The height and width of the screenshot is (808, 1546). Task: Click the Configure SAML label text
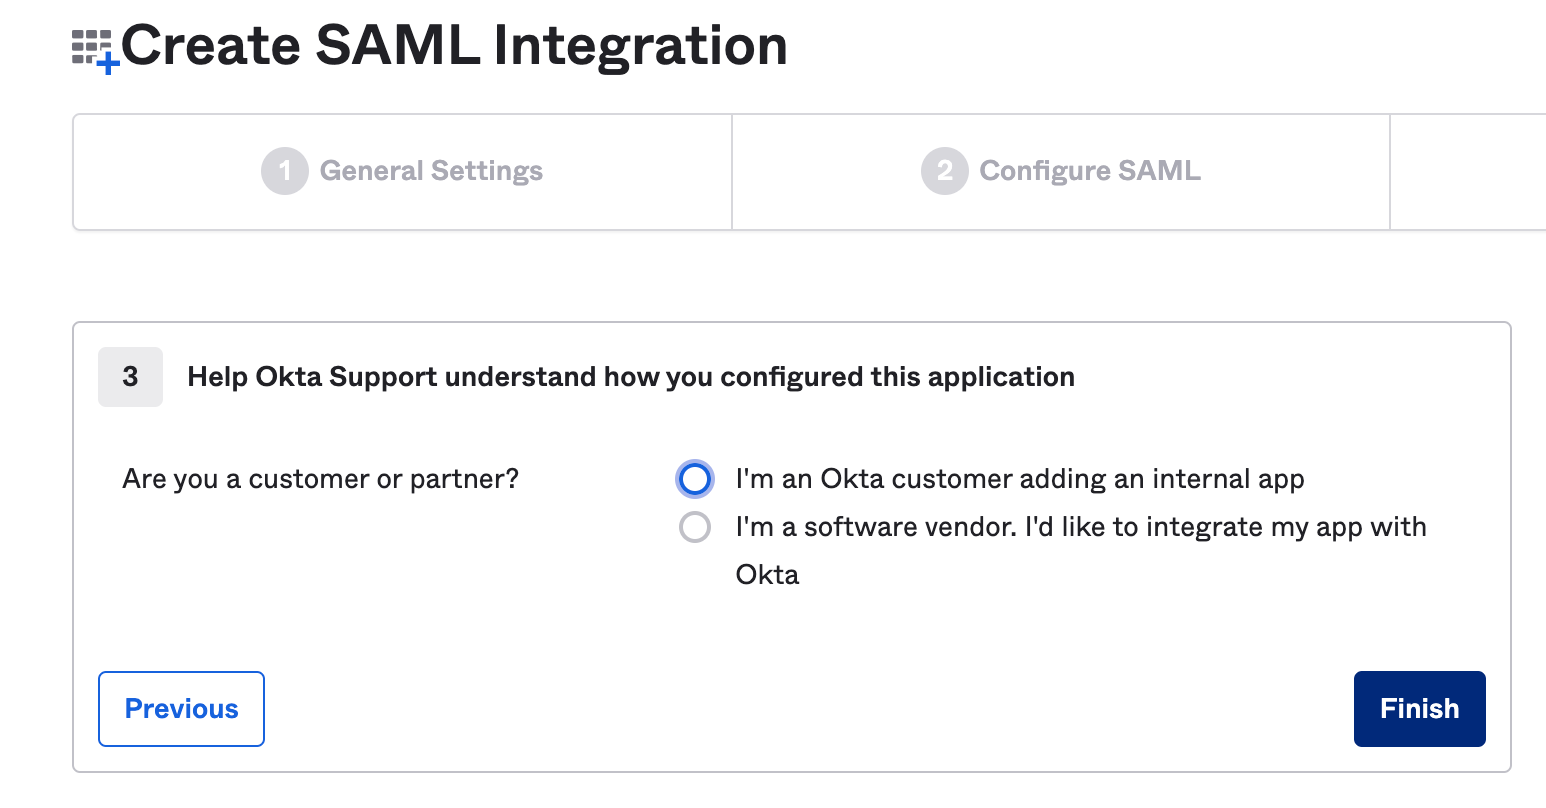(x=1090, y=171)
